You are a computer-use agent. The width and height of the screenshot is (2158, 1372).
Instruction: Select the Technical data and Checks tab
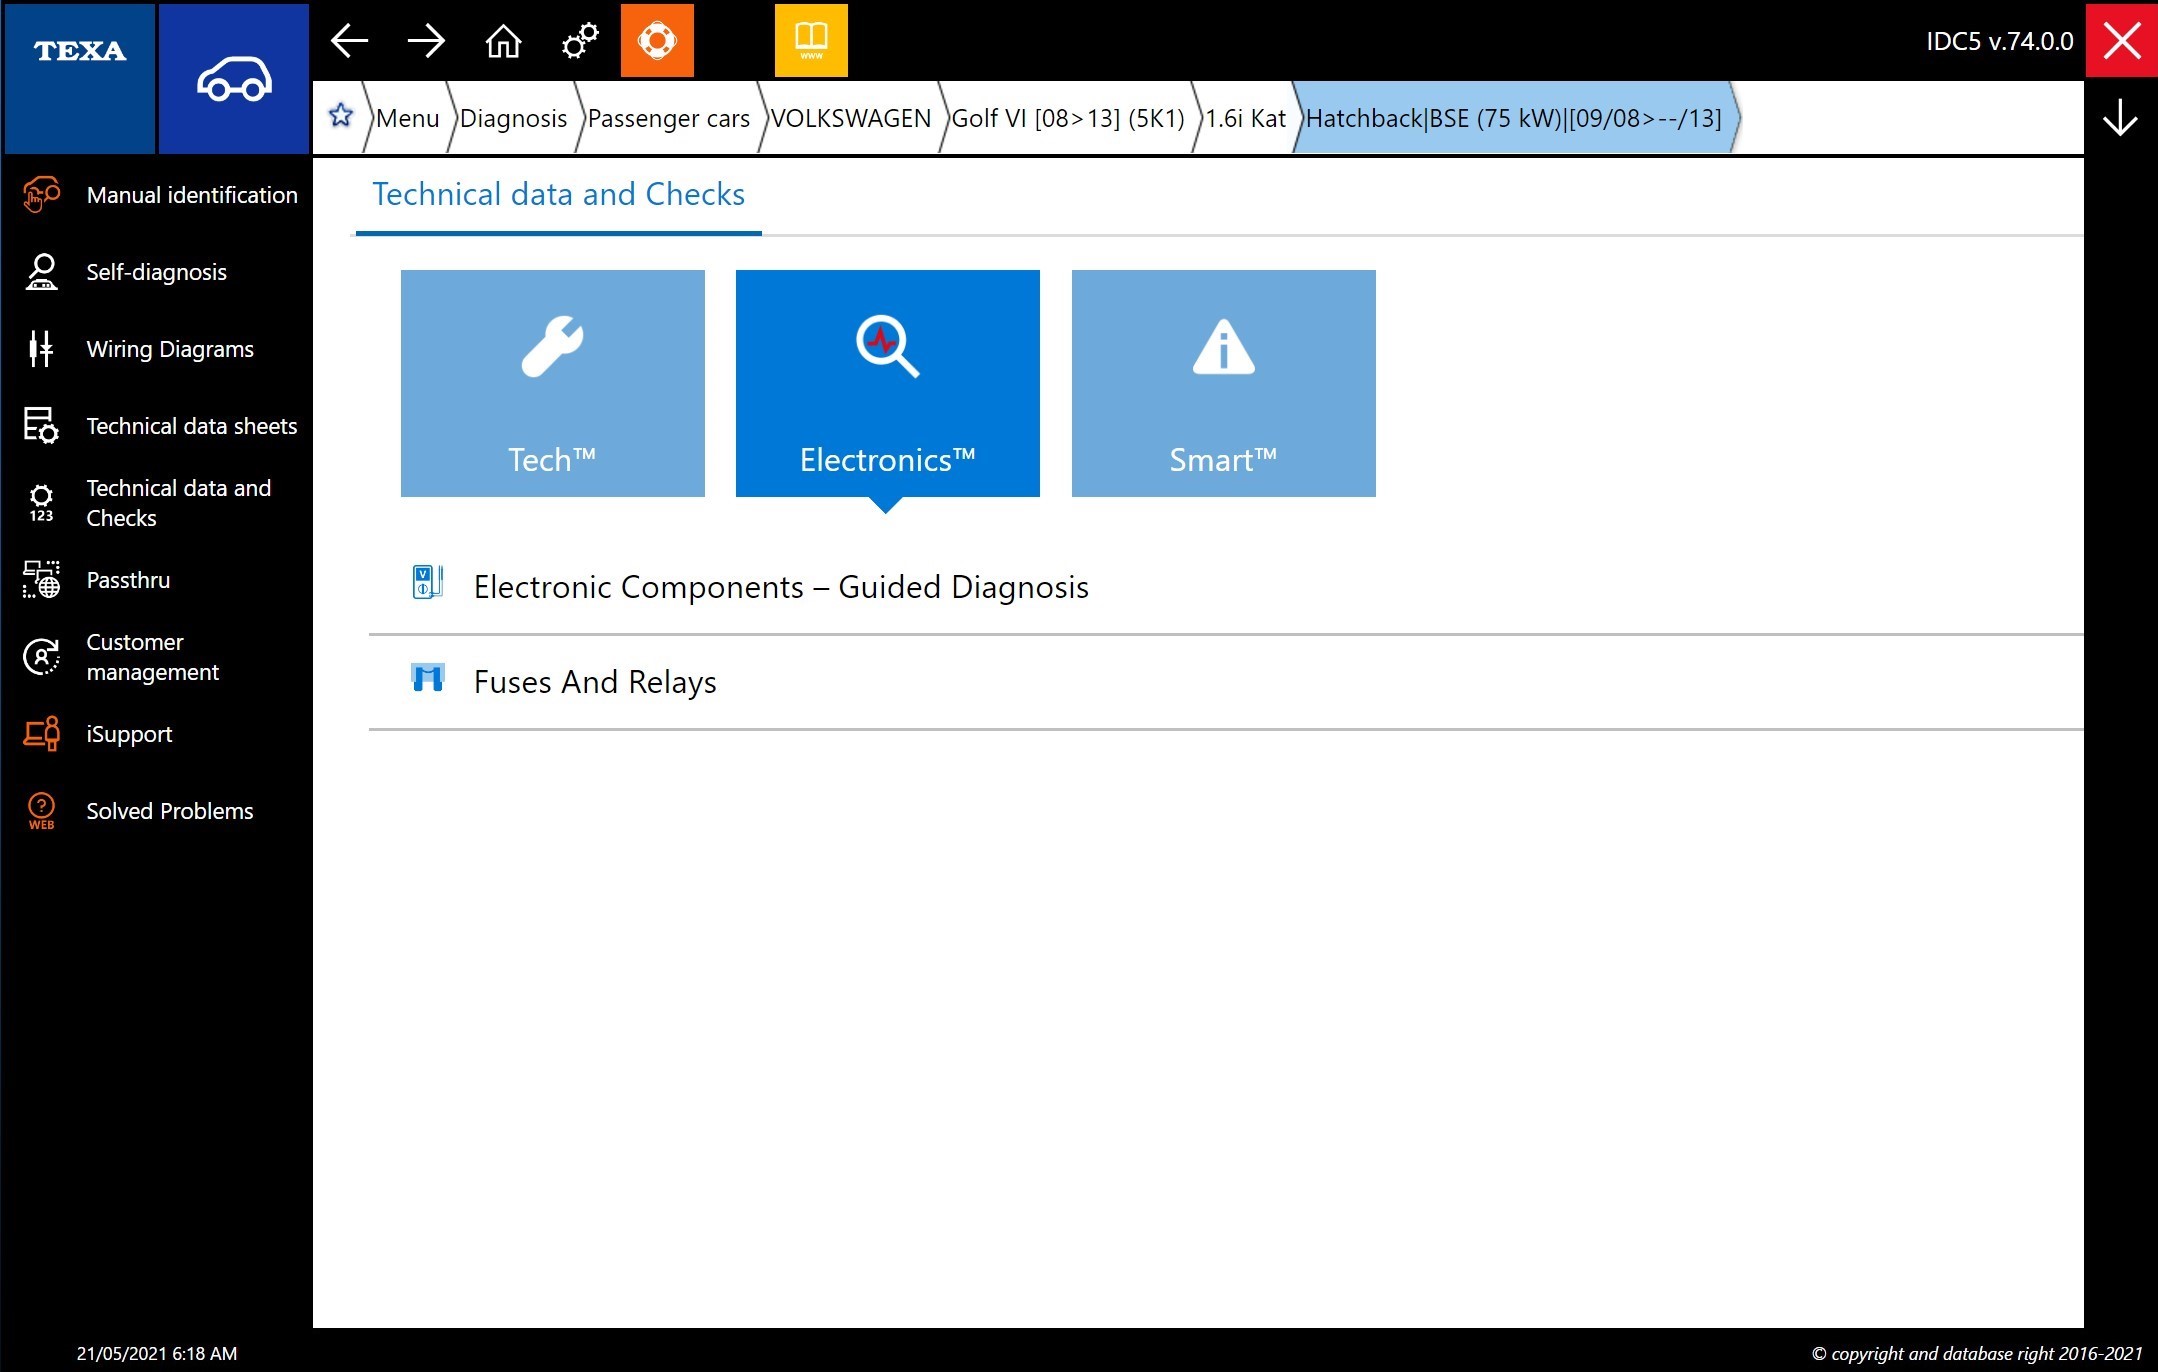click(x=558, y=194)
